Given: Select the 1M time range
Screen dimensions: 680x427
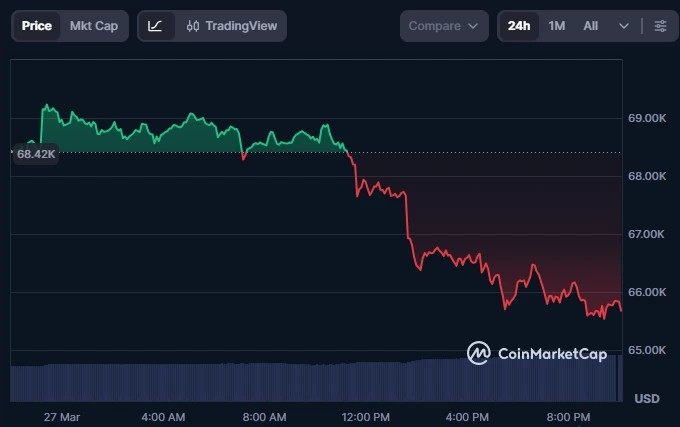Looking at the screenshot, I should point(557,26).
